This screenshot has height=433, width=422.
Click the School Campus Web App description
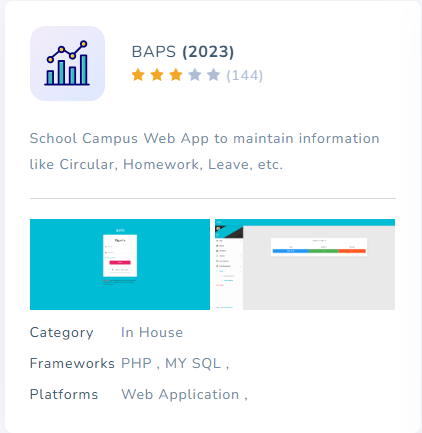tap(204, 151)
